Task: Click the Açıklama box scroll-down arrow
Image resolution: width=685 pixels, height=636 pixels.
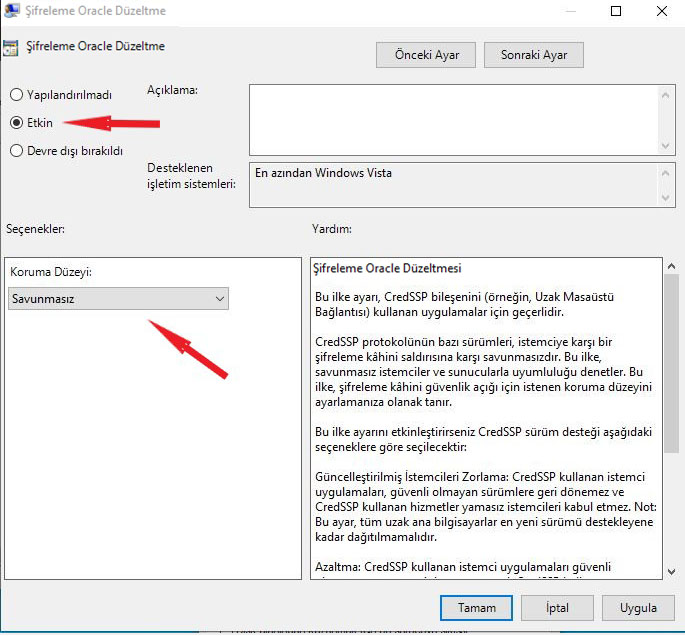Action: (x=665, y=145)
